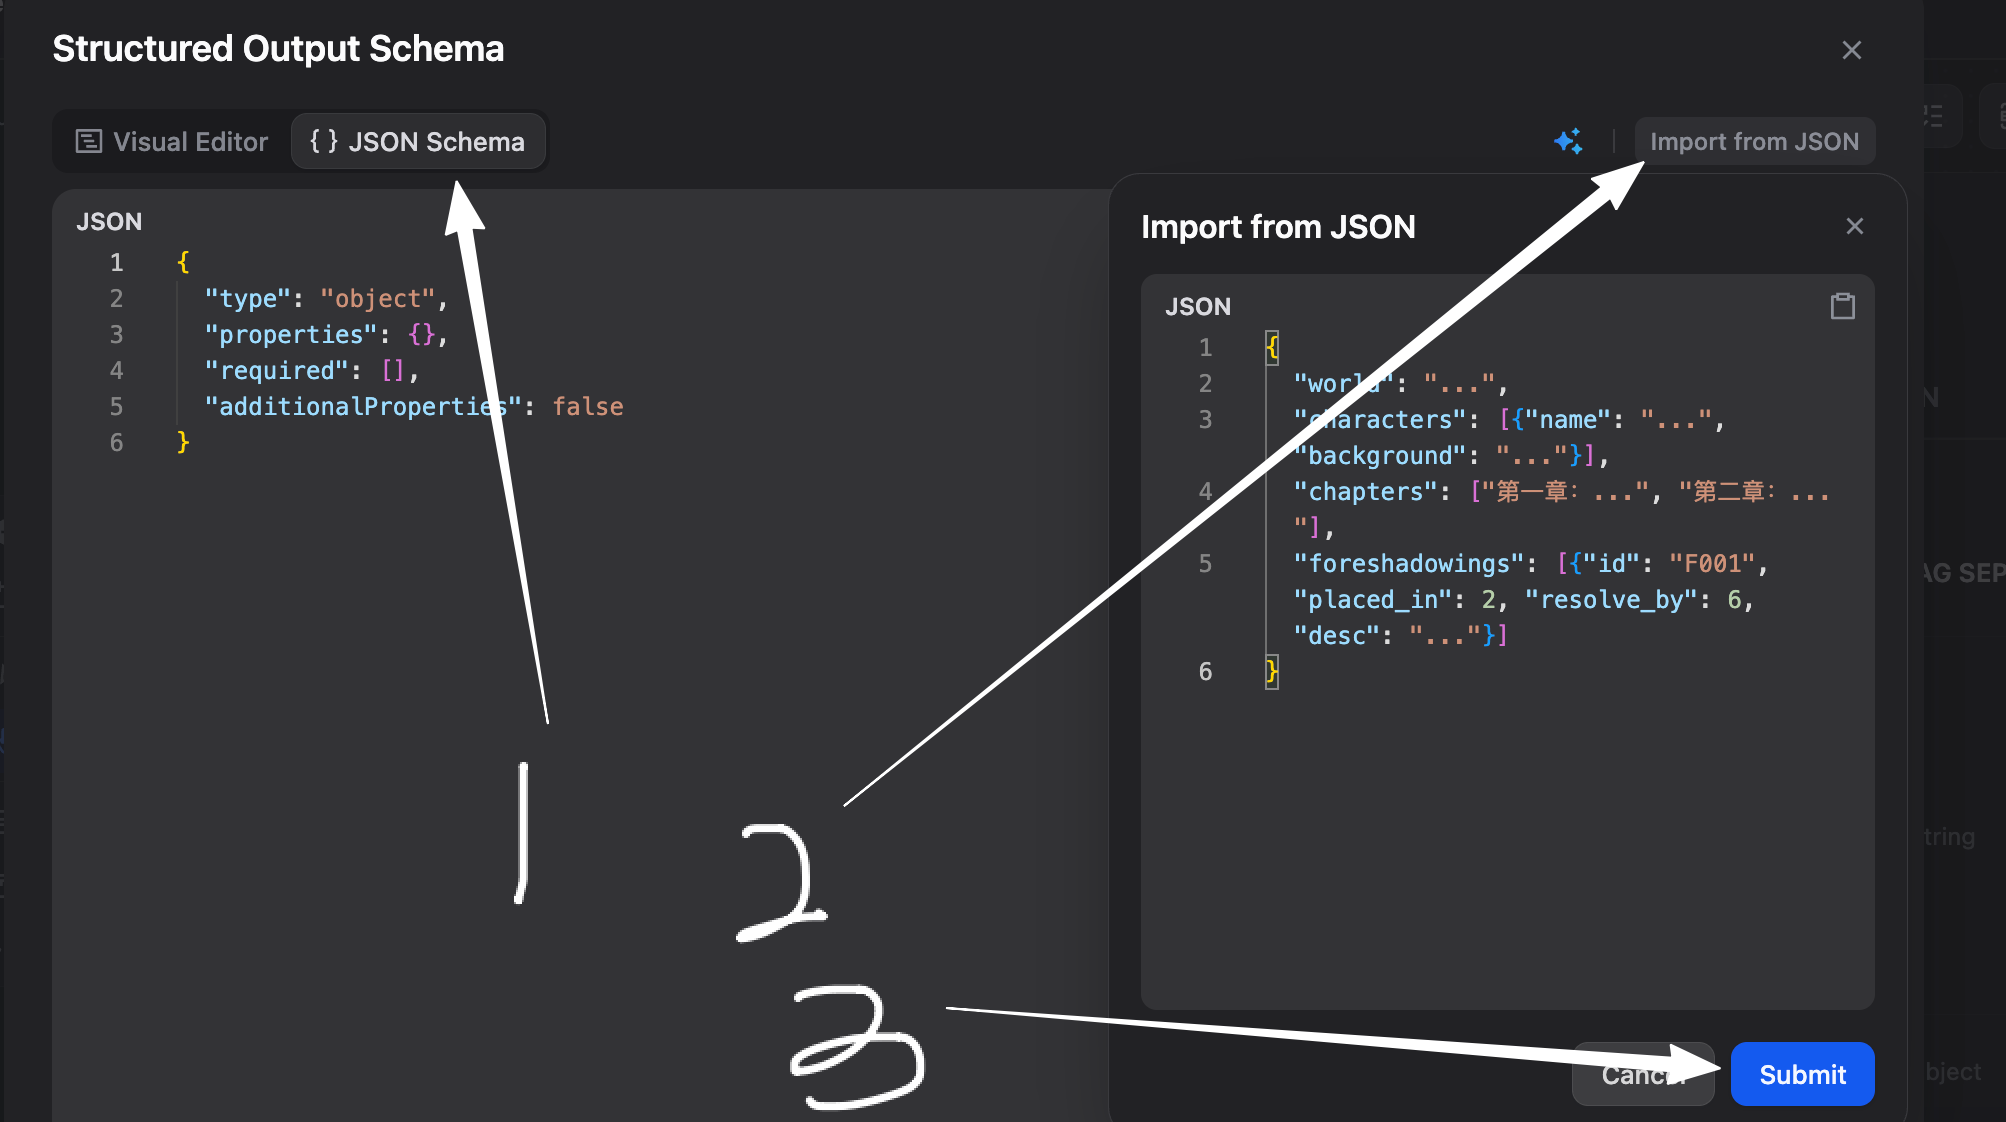The height and width of the screenshot is (1122, 2006).
Task: Click the dimmed checklist icon at right edge
Action: [x=1932, y=116]
